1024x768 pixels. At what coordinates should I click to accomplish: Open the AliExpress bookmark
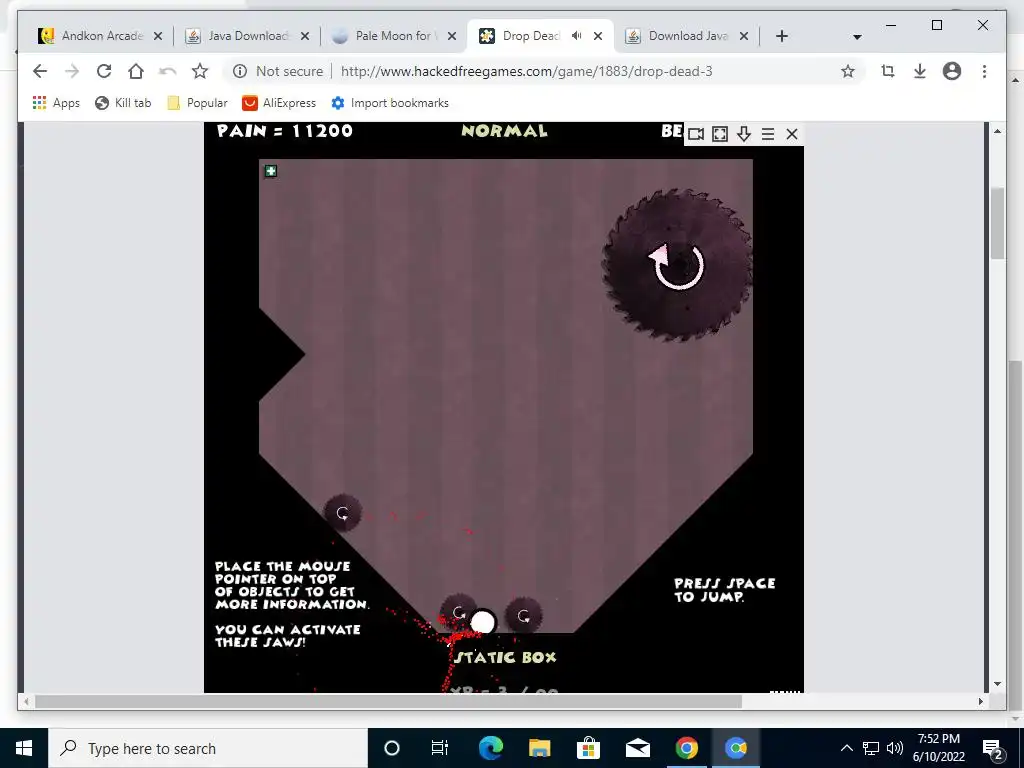click(x=279, y=103)
